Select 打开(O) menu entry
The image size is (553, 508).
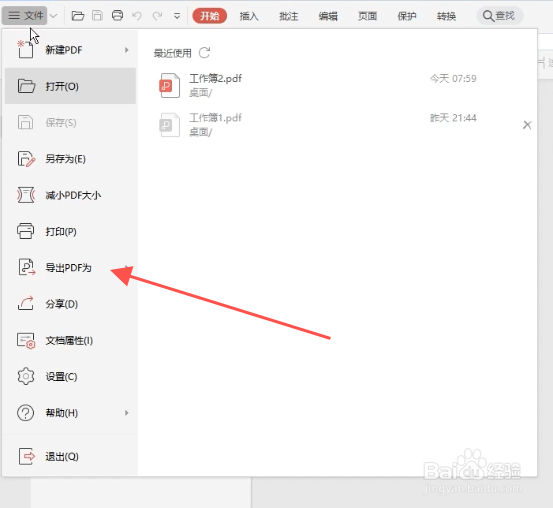70,86
